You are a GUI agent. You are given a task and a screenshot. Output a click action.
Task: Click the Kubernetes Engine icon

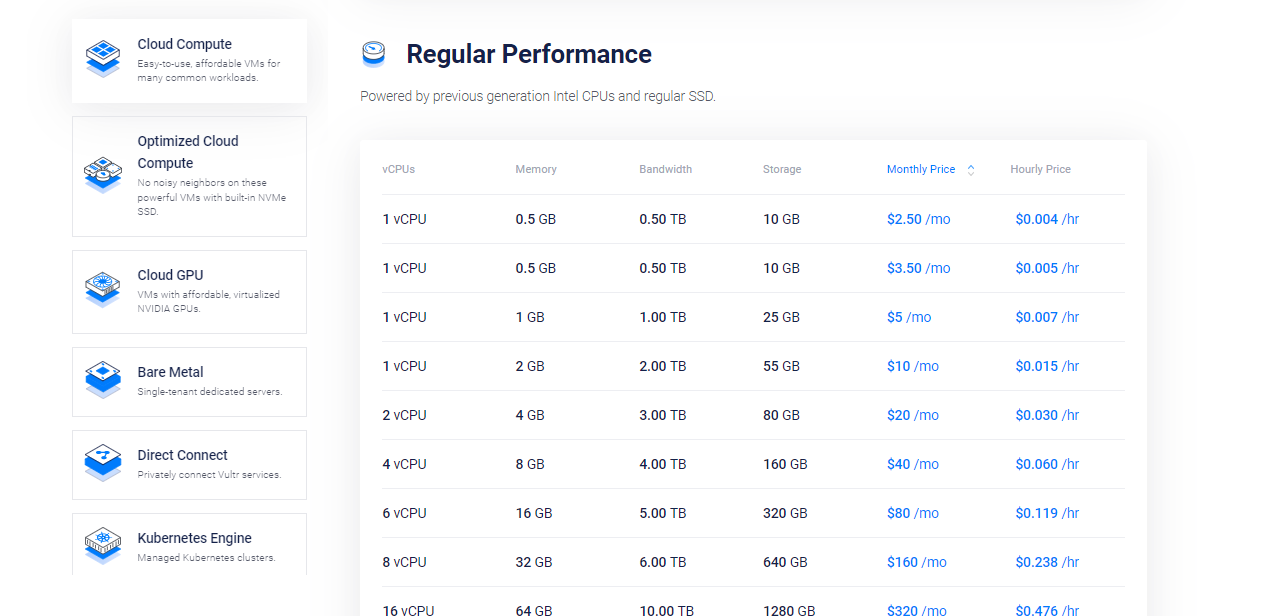tap(102, 546)
